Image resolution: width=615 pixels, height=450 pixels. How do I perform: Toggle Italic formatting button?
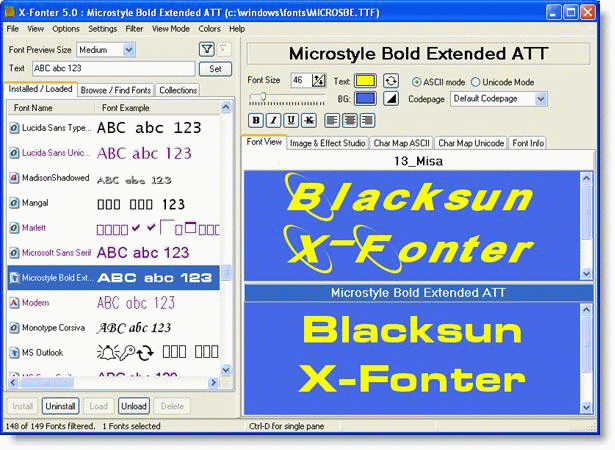tap(273, 120)
